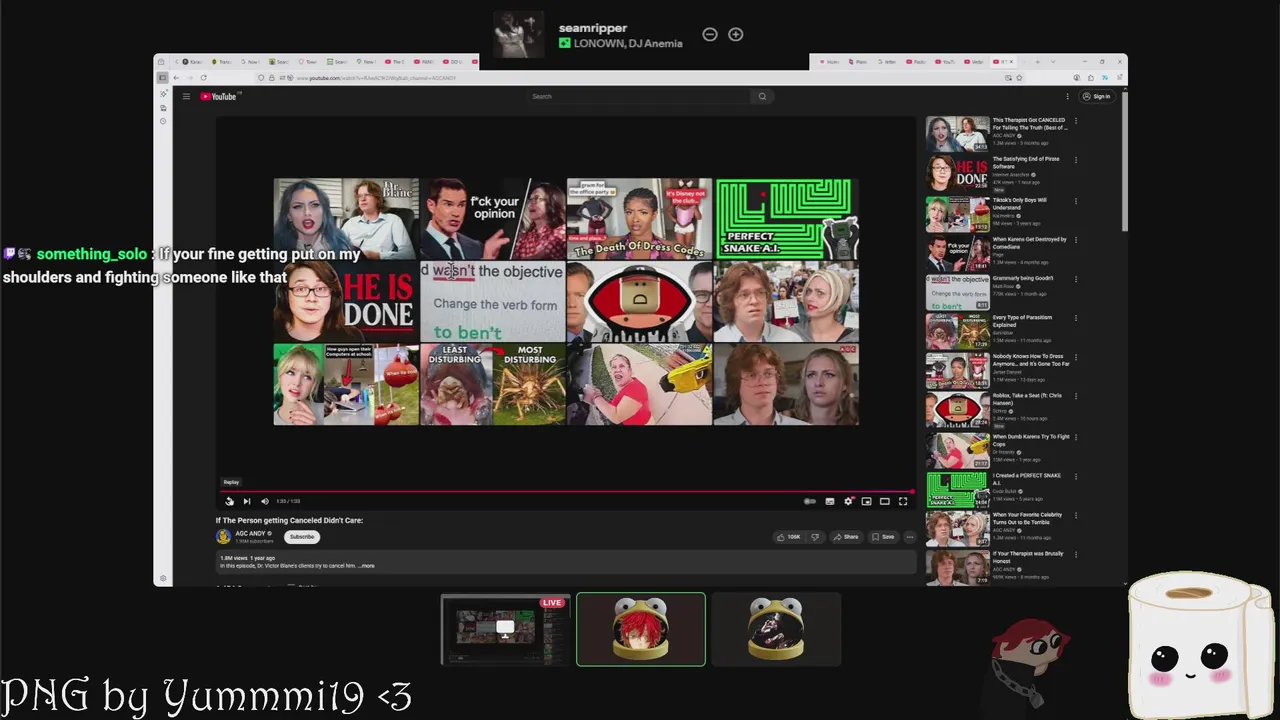Select the dark-haired frog avatar tile
This screenshot has width=1280, height=720.
tap(776, 629)
